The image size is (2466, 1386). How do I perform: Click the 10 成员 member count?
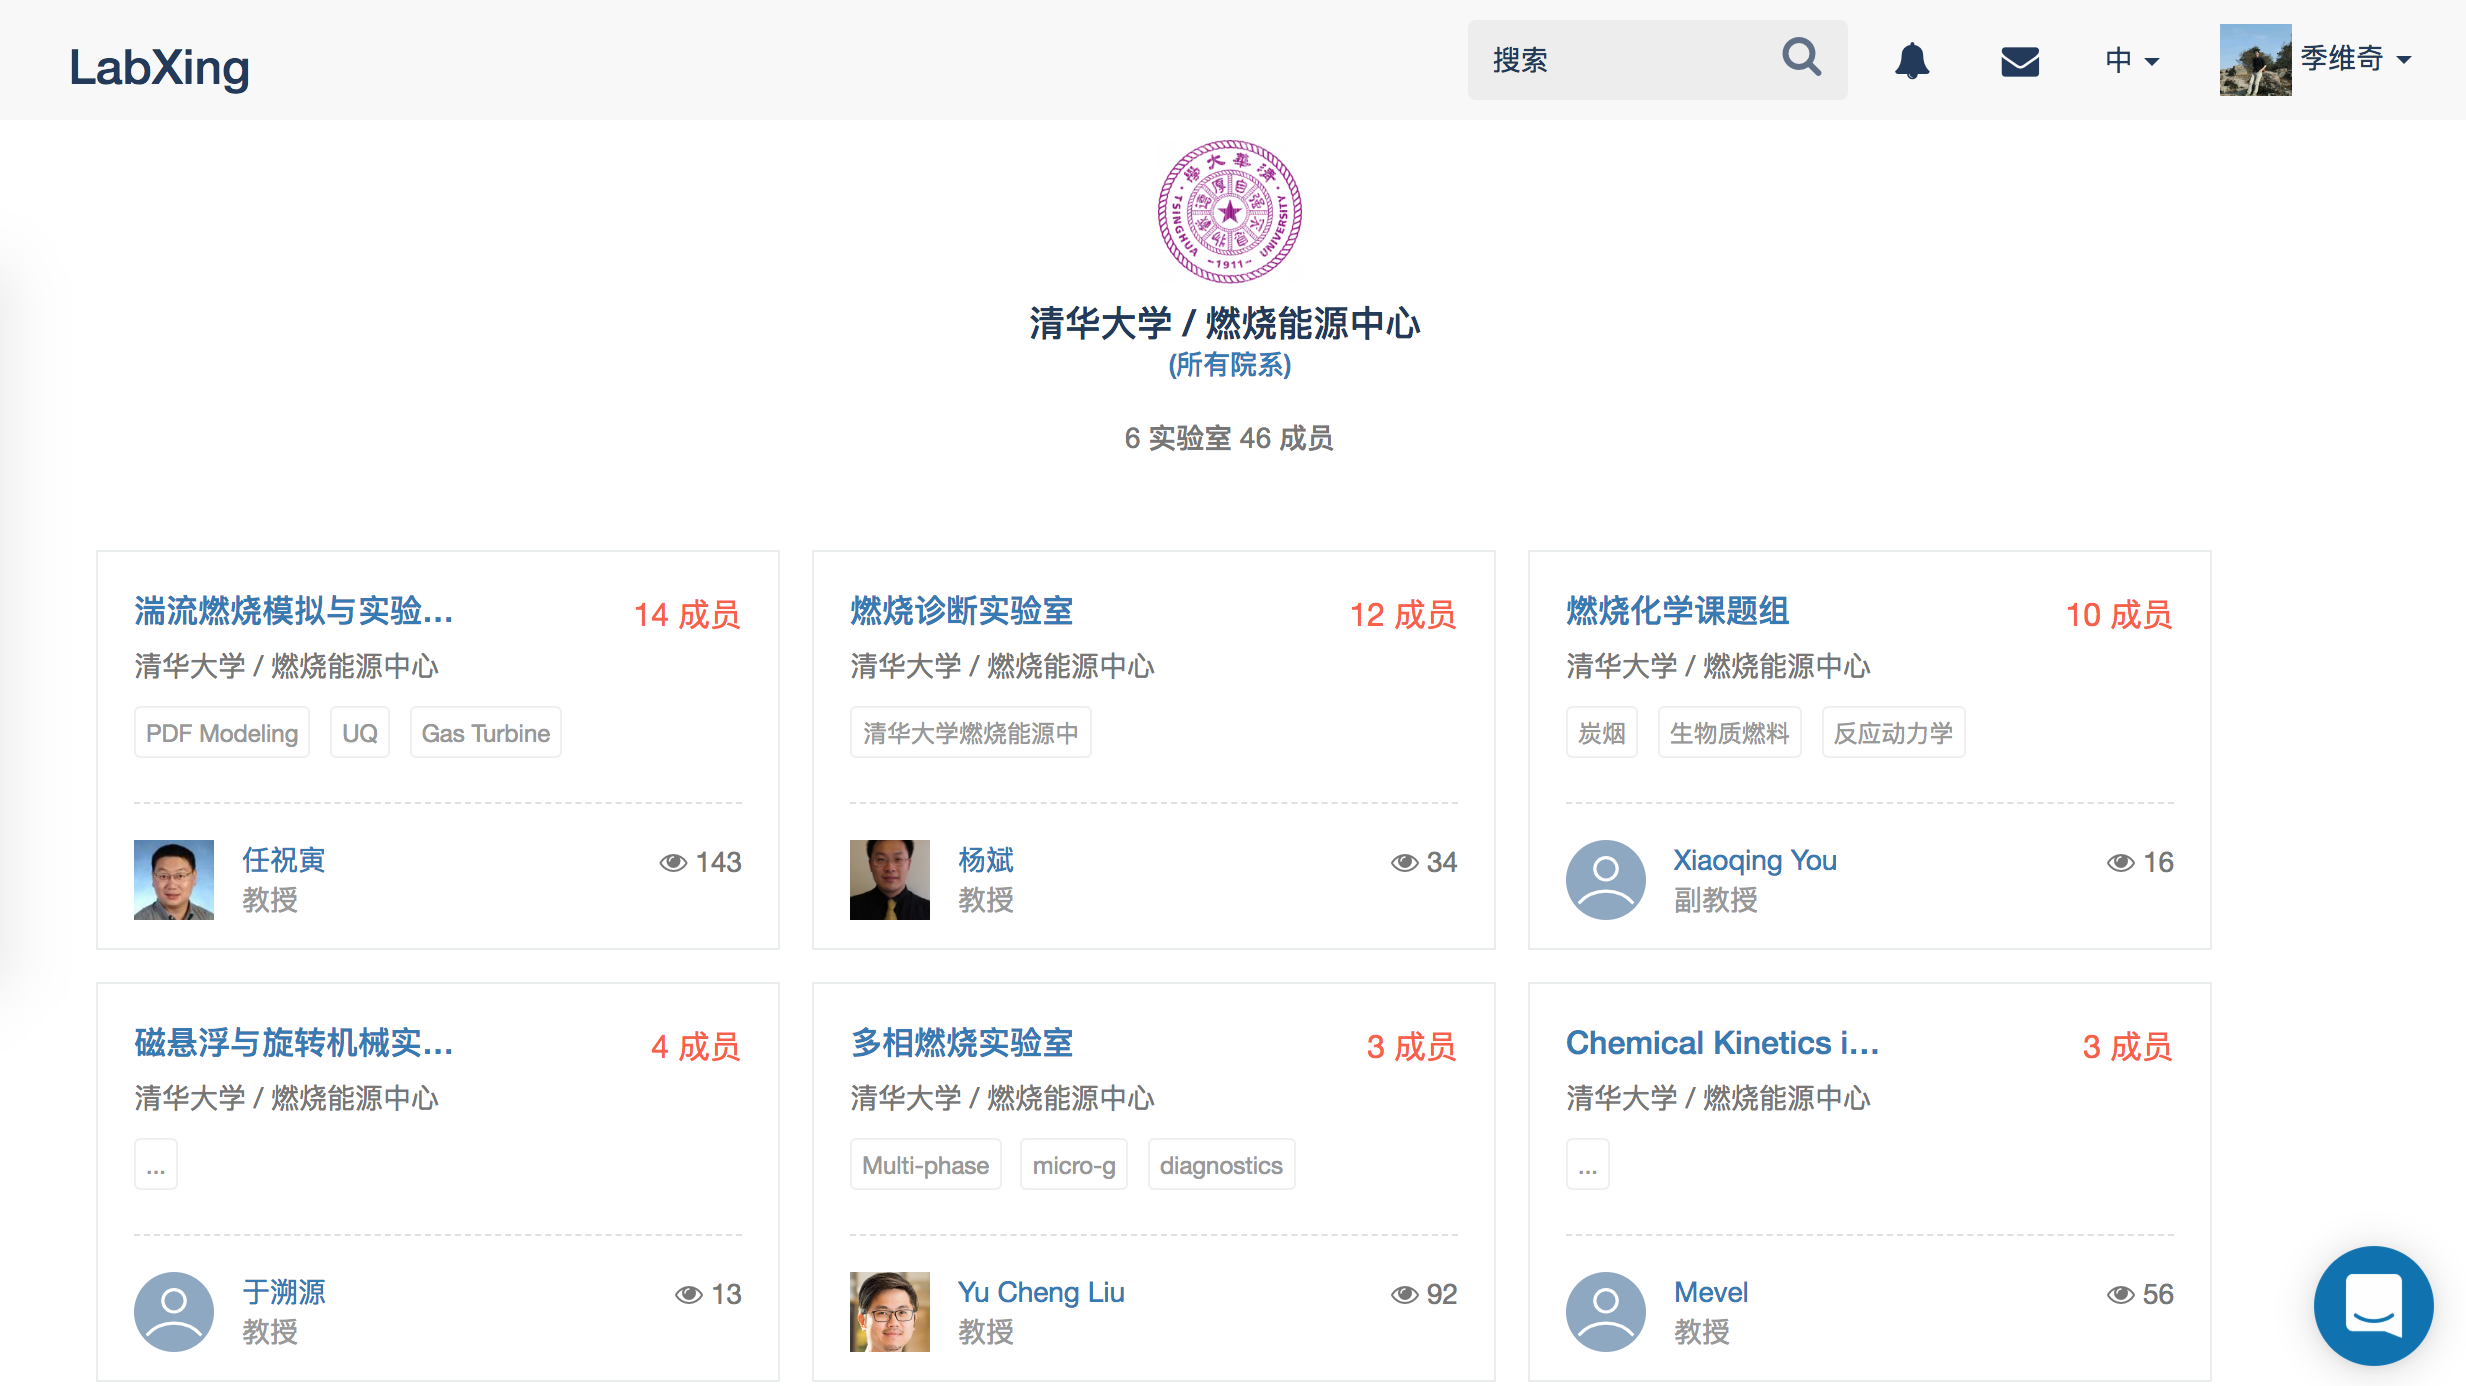(x=2119, y=614)
